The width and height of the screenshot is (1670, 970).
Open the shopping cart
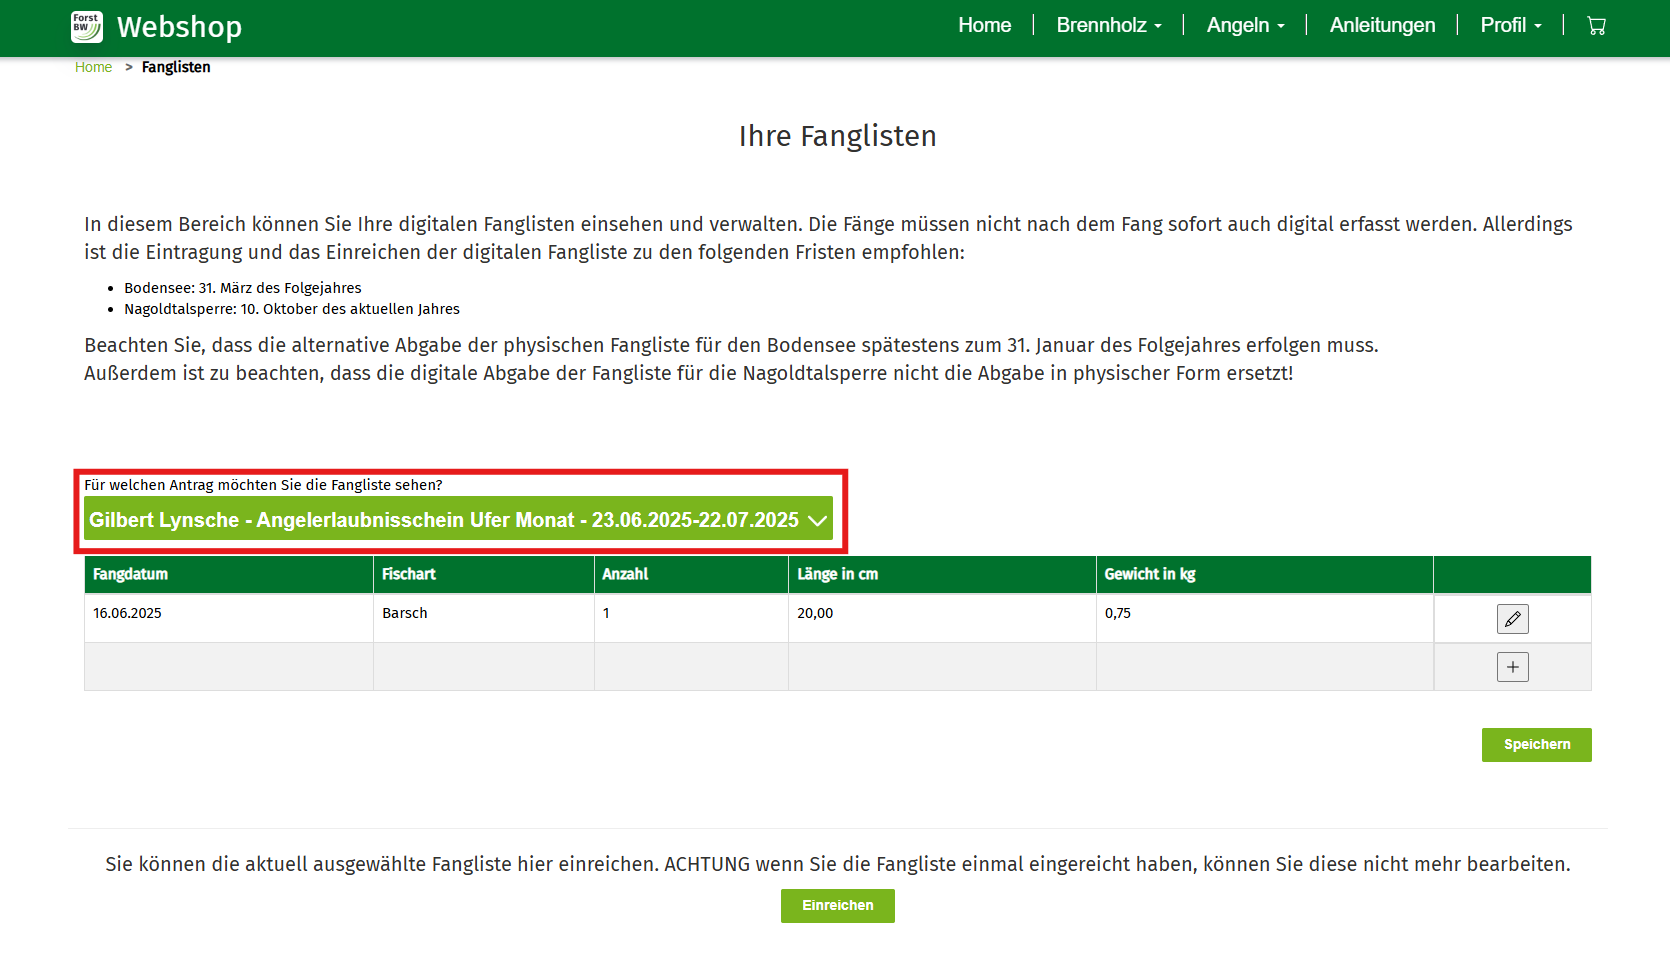(x=1596, y=26)
